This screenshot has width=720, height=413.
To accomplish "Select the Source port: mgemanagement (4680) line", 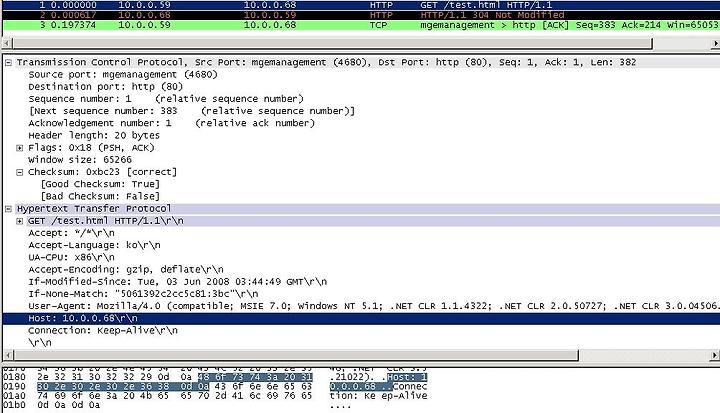I will [x=123, y=74].
